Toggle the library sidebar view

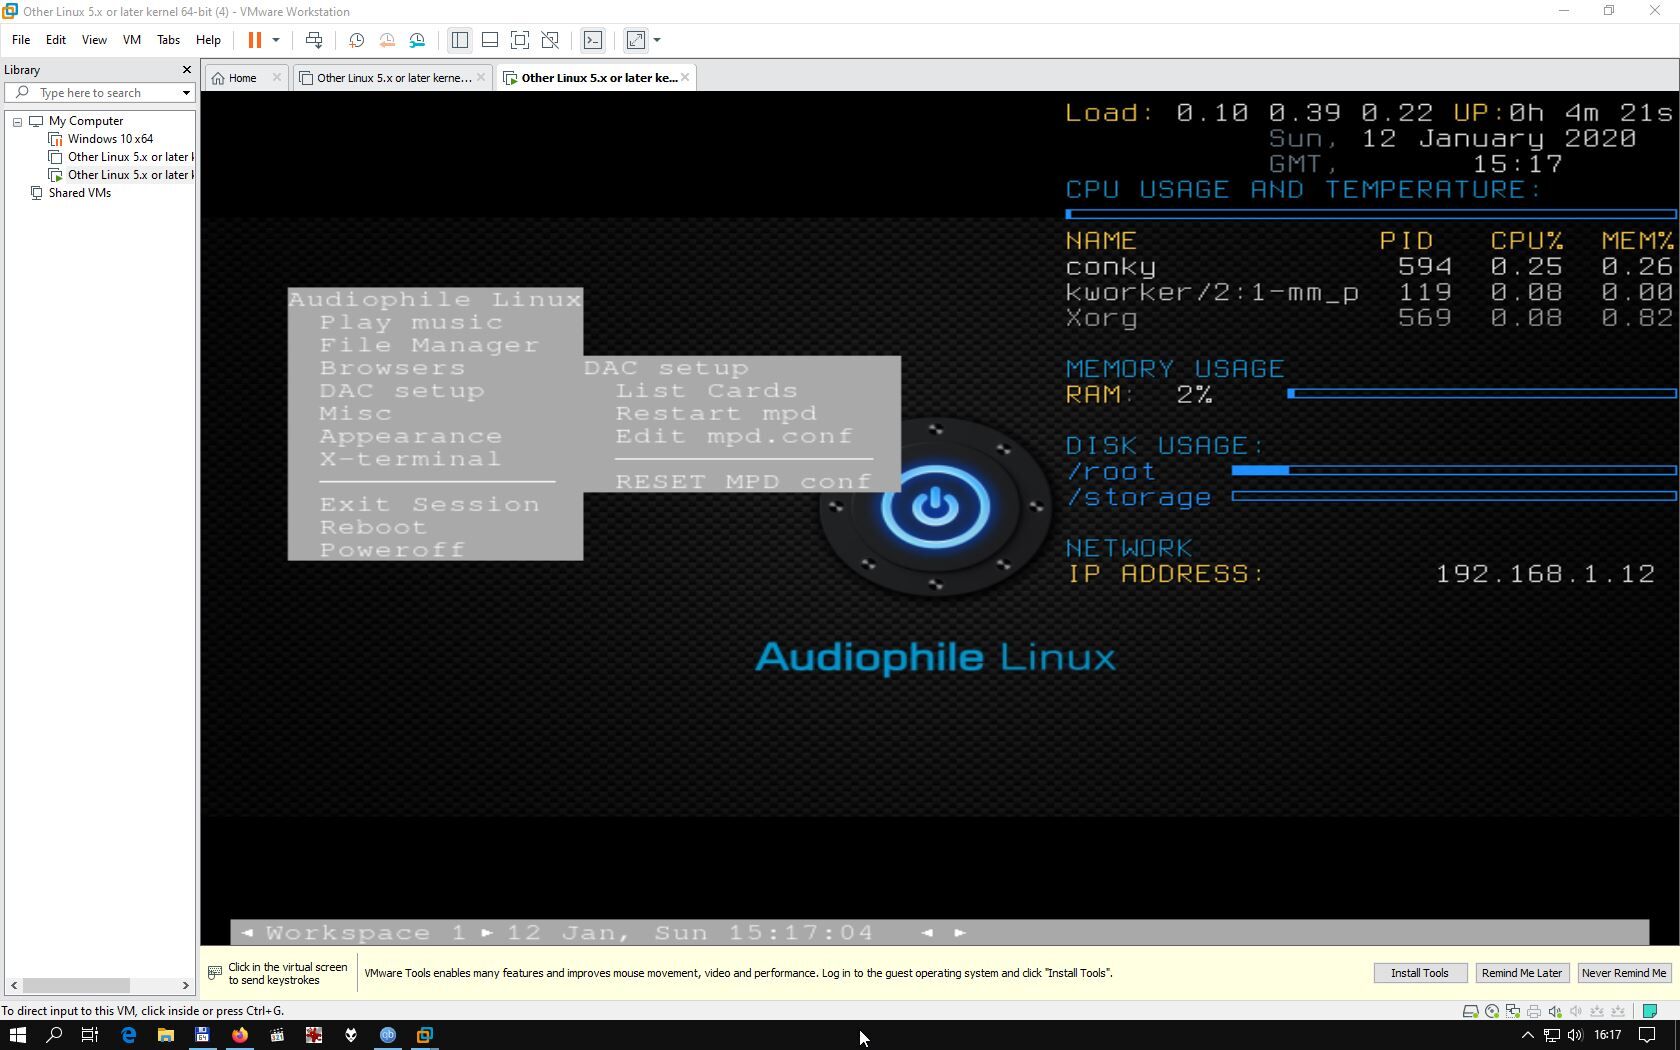point(460,40)
